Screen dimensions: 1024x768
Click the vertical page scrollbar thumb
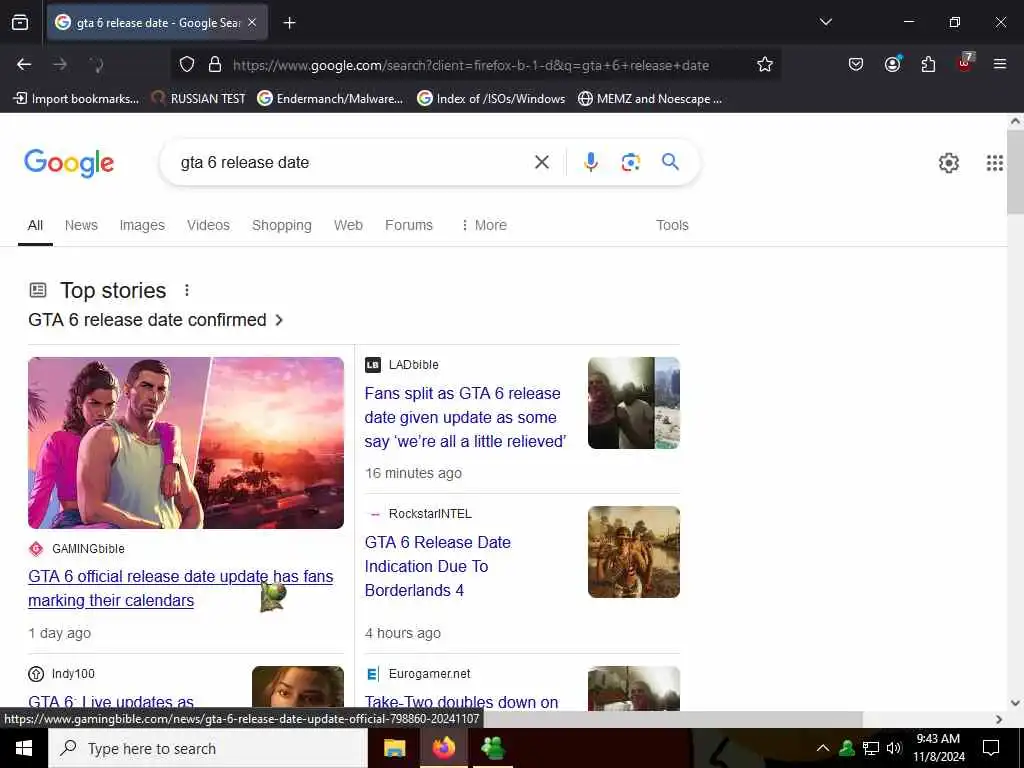coord(1015,172)
